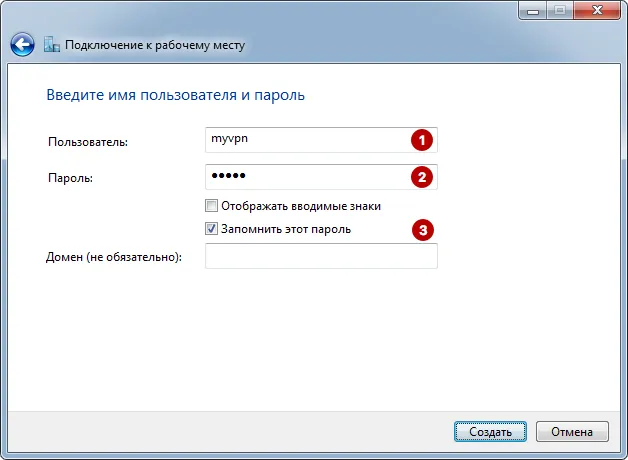Click the Пароль: label

tap(70, 178)
